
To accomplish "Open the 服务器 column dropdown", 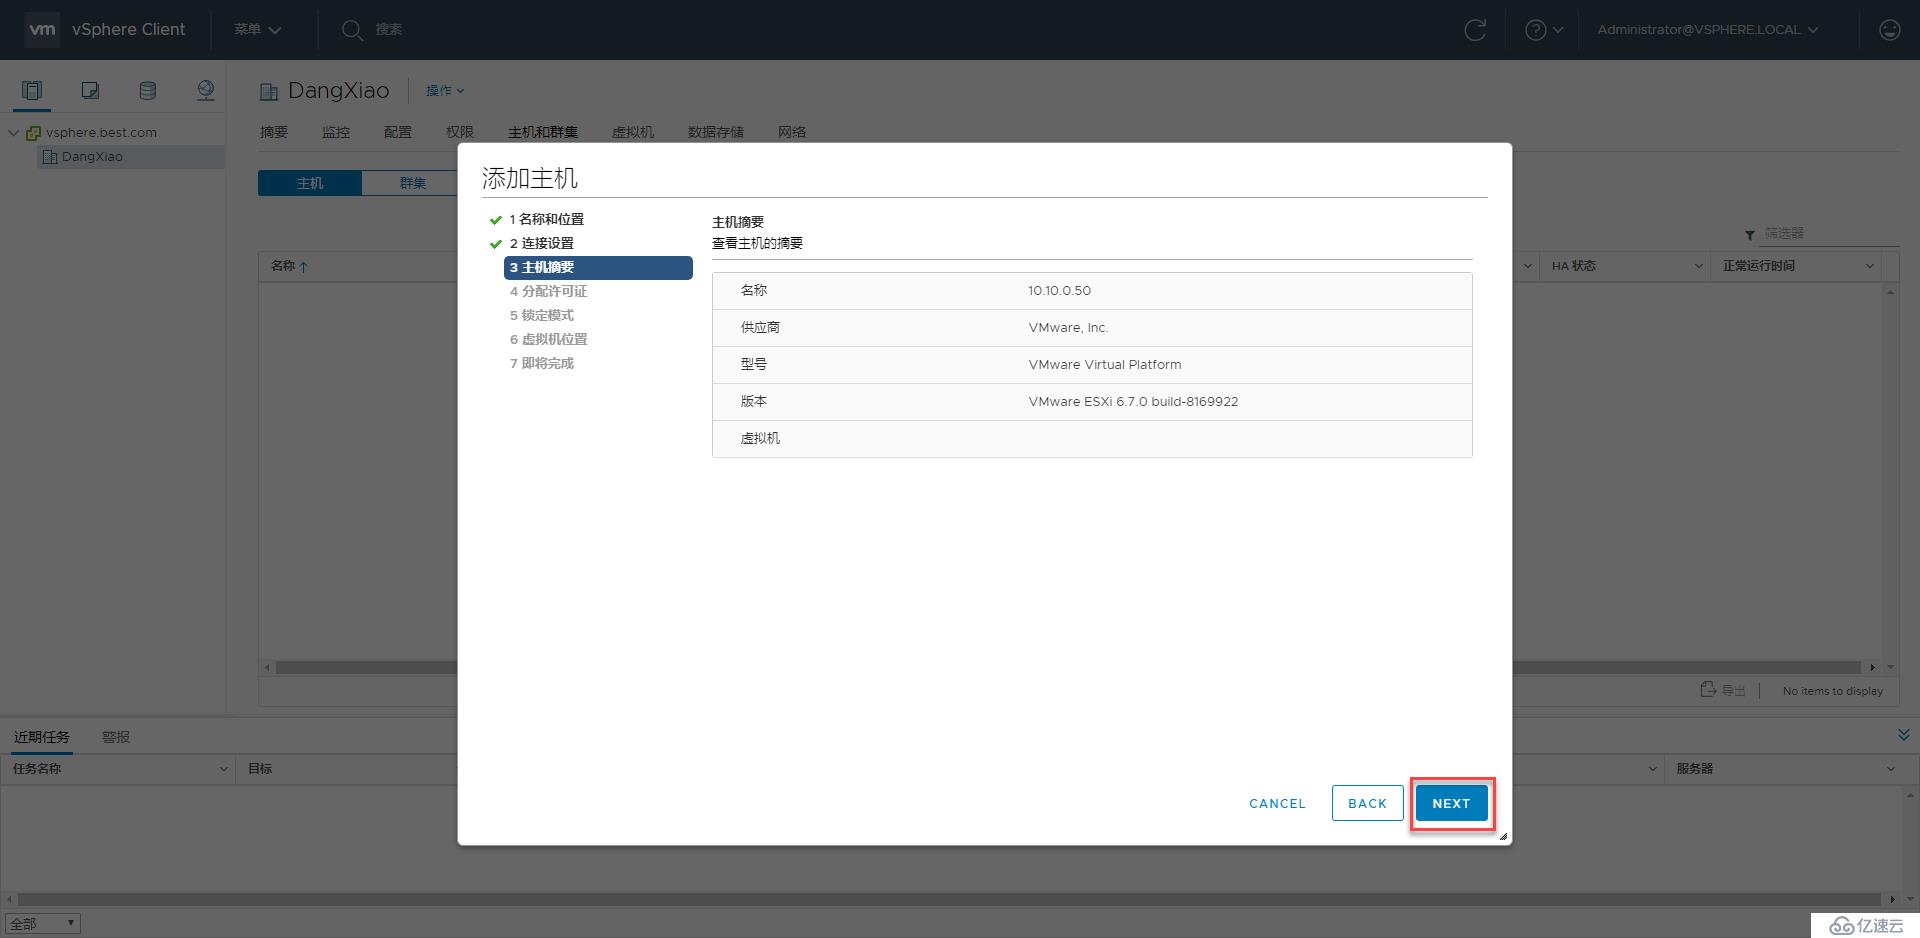I will click(1891, 769).
